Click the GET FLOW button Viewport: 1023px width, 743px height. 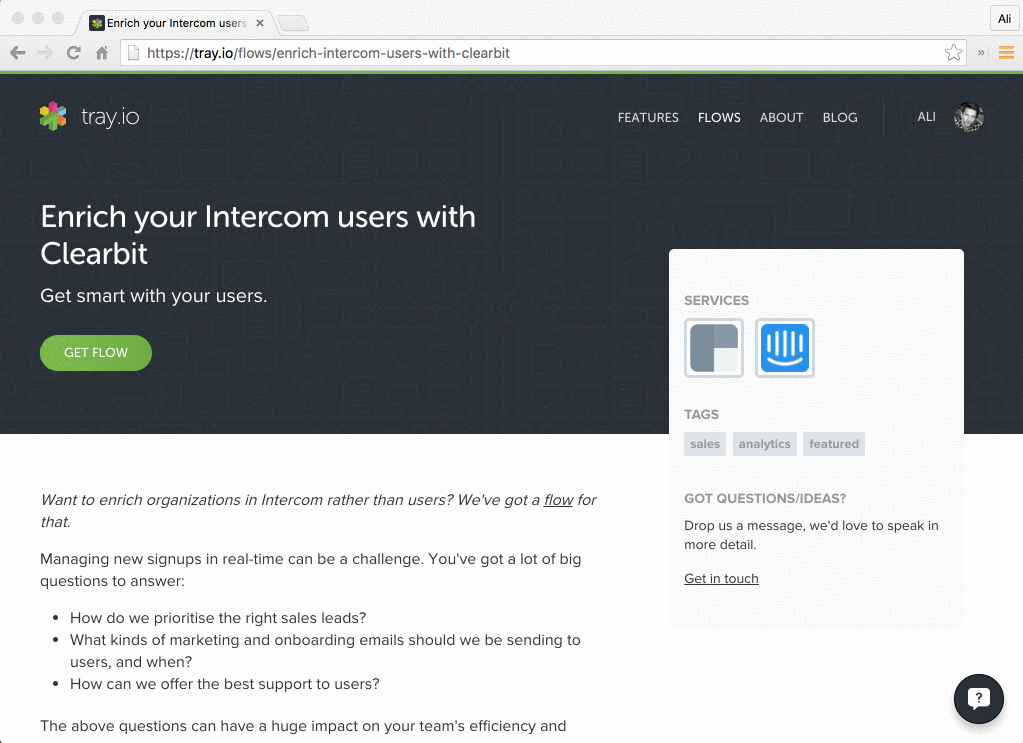(95, 352)
